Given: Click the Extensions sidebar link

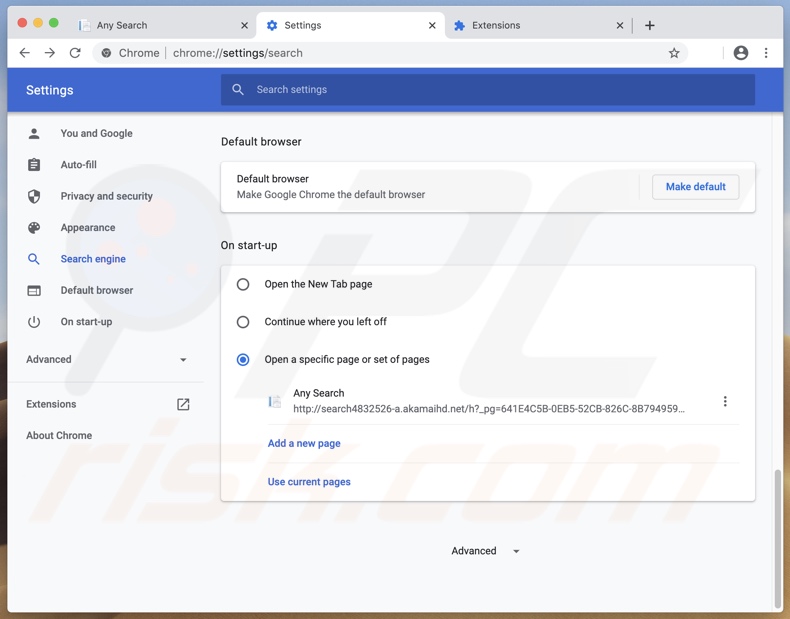Looking at the screenshot, I should [51, 404].
